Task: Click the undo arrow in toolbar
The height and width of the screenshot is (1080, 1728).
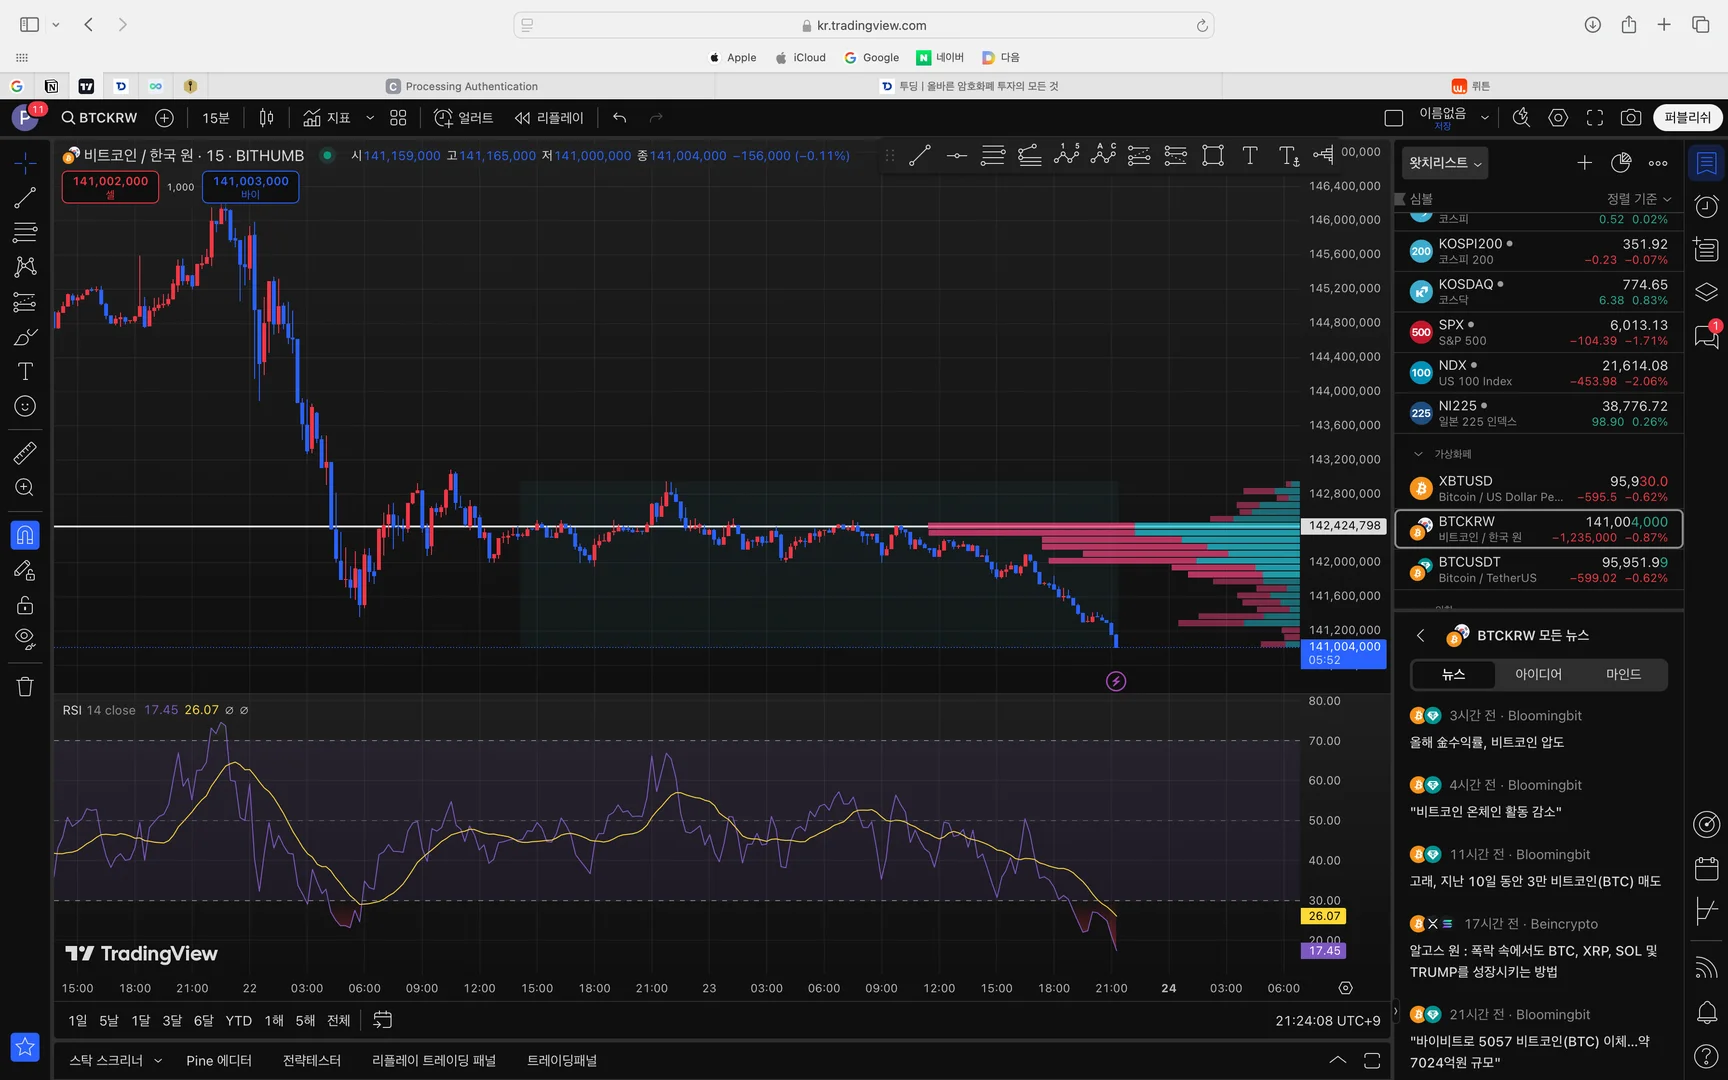Action: tap(620, 118)
